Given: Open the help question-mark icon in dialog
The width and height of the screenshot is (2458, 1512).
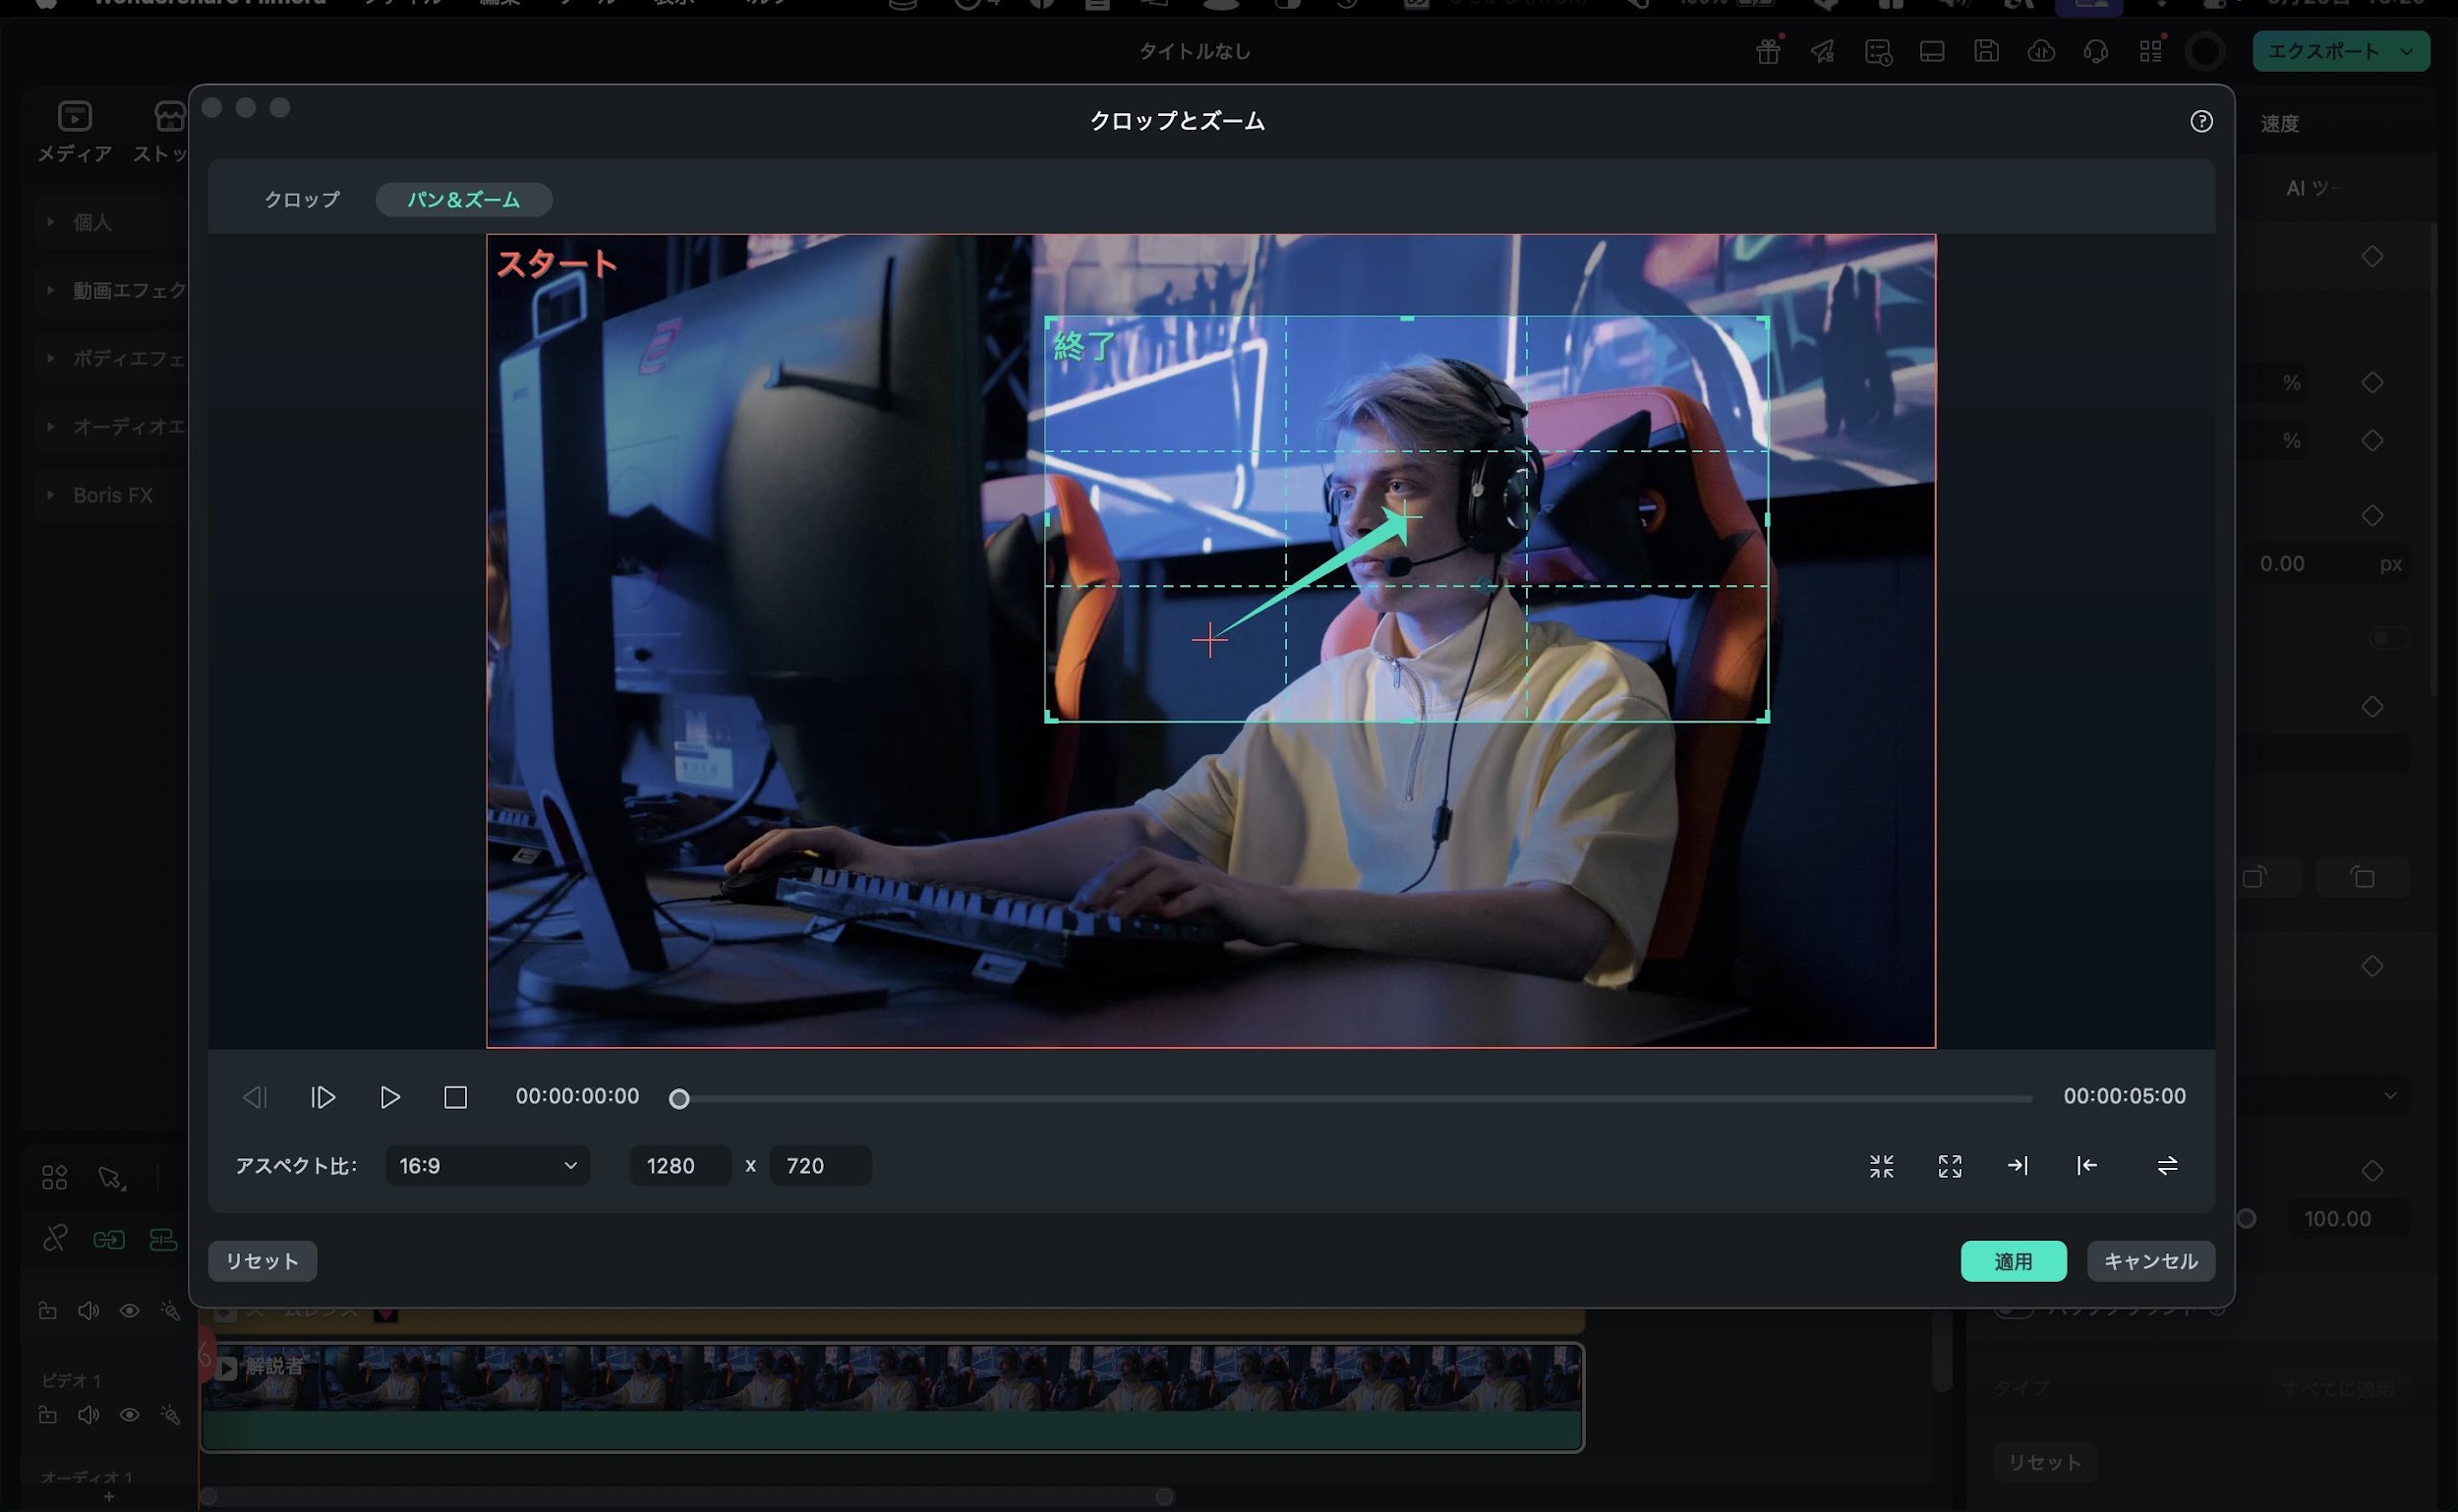Looking at the screenshot, I should (2201, 121).
